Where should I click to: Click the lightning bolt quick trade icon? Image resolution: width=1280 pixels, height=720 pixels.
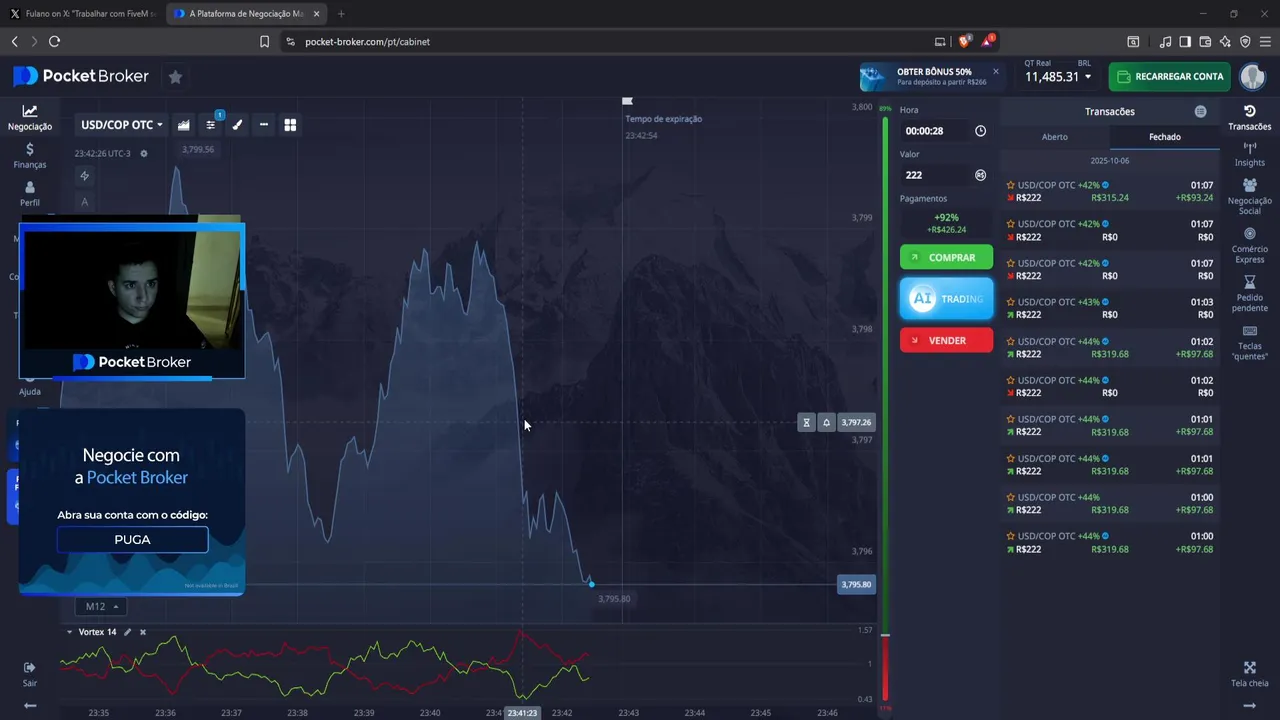tap(85, 176)
